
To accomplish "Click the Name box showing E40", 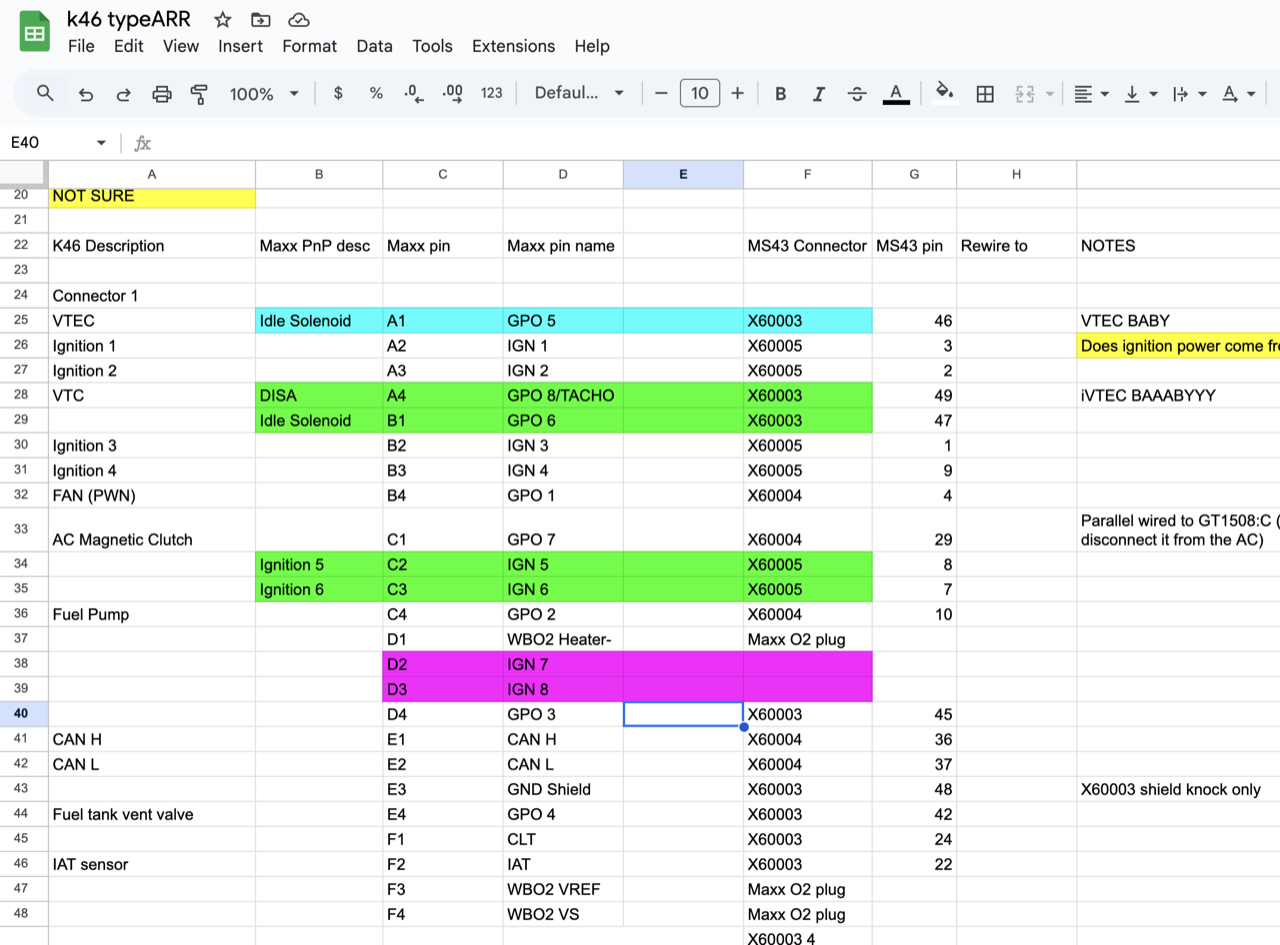I will click(x=58, y=143).
